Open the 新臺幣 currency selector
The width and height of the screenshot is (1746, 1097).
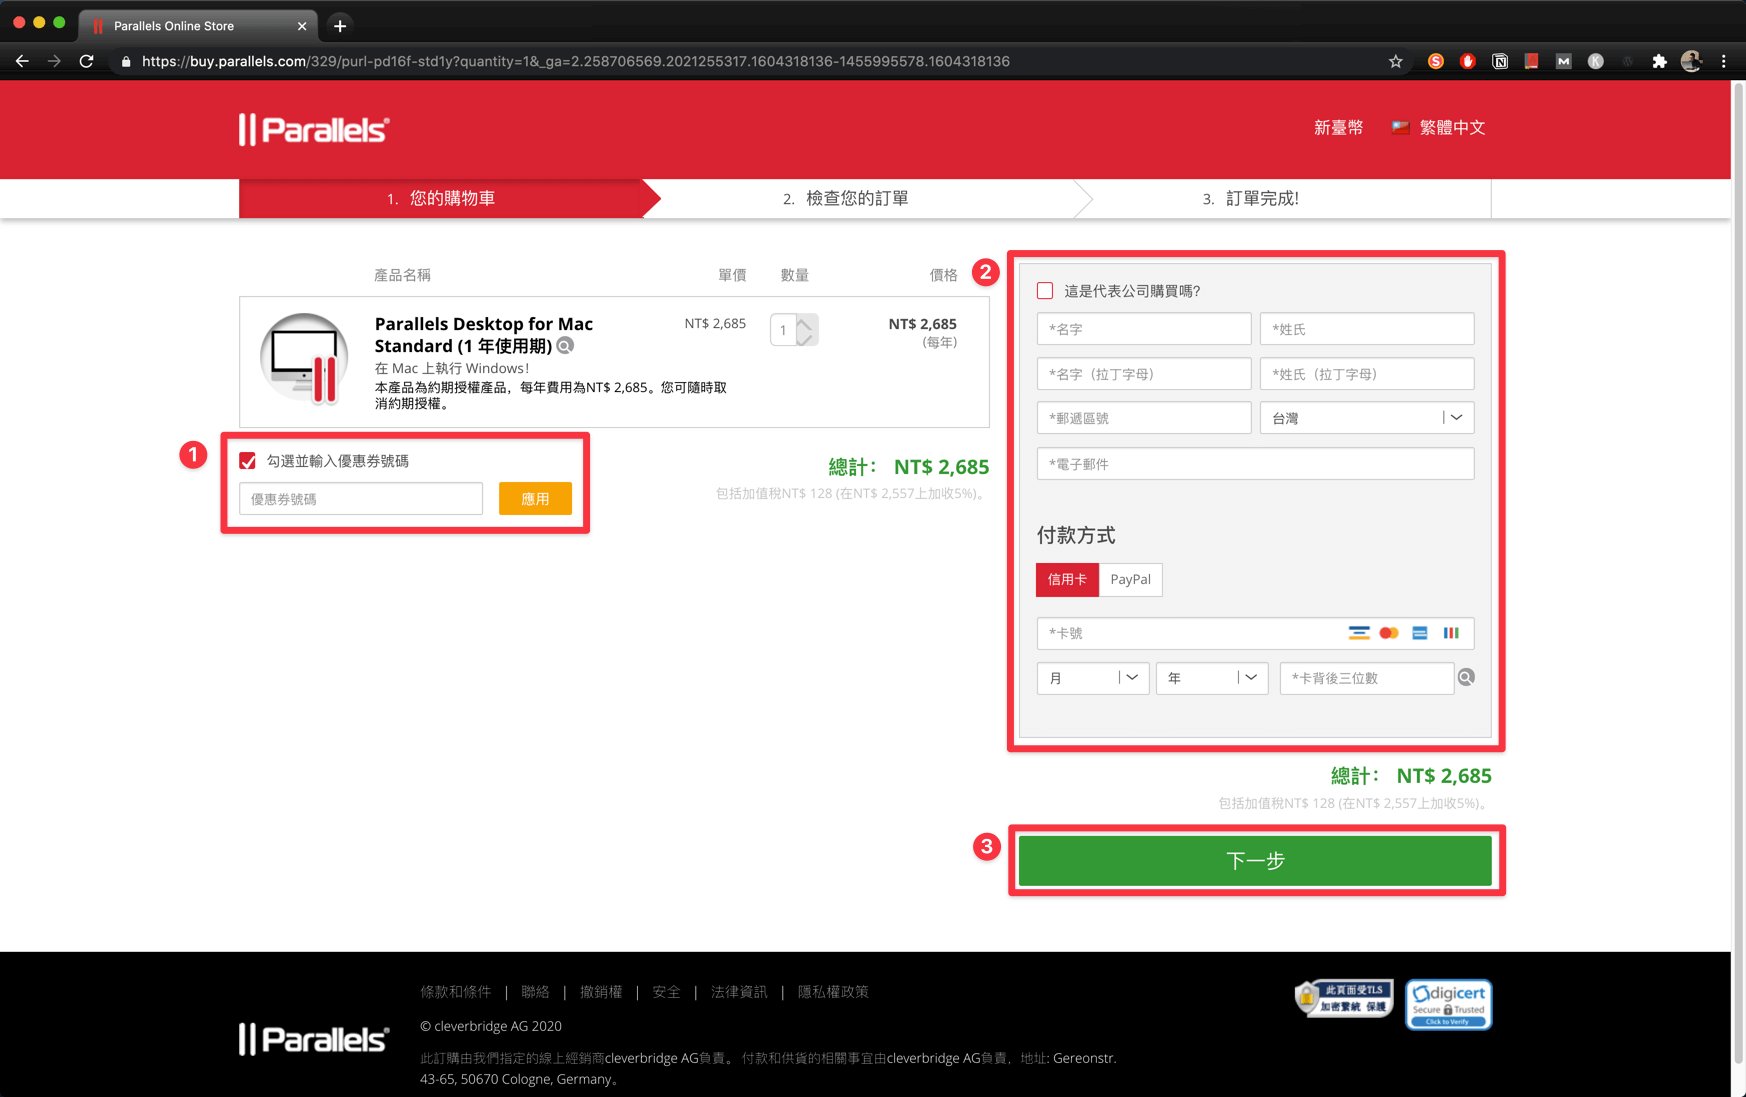click(1338, 128)
